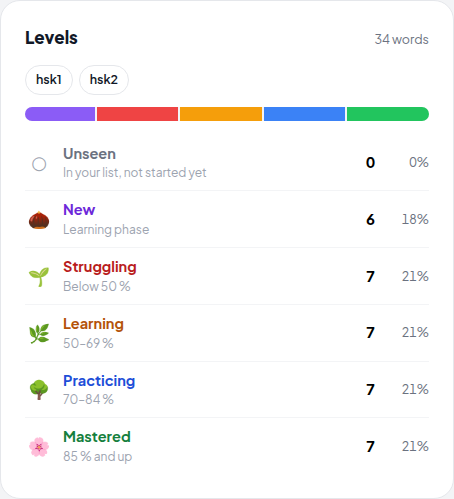Image resolution: width=454 pixels, height=499 pixels.
Task: Toggle the hsk2 filter chip
Action: pos(104,80)
